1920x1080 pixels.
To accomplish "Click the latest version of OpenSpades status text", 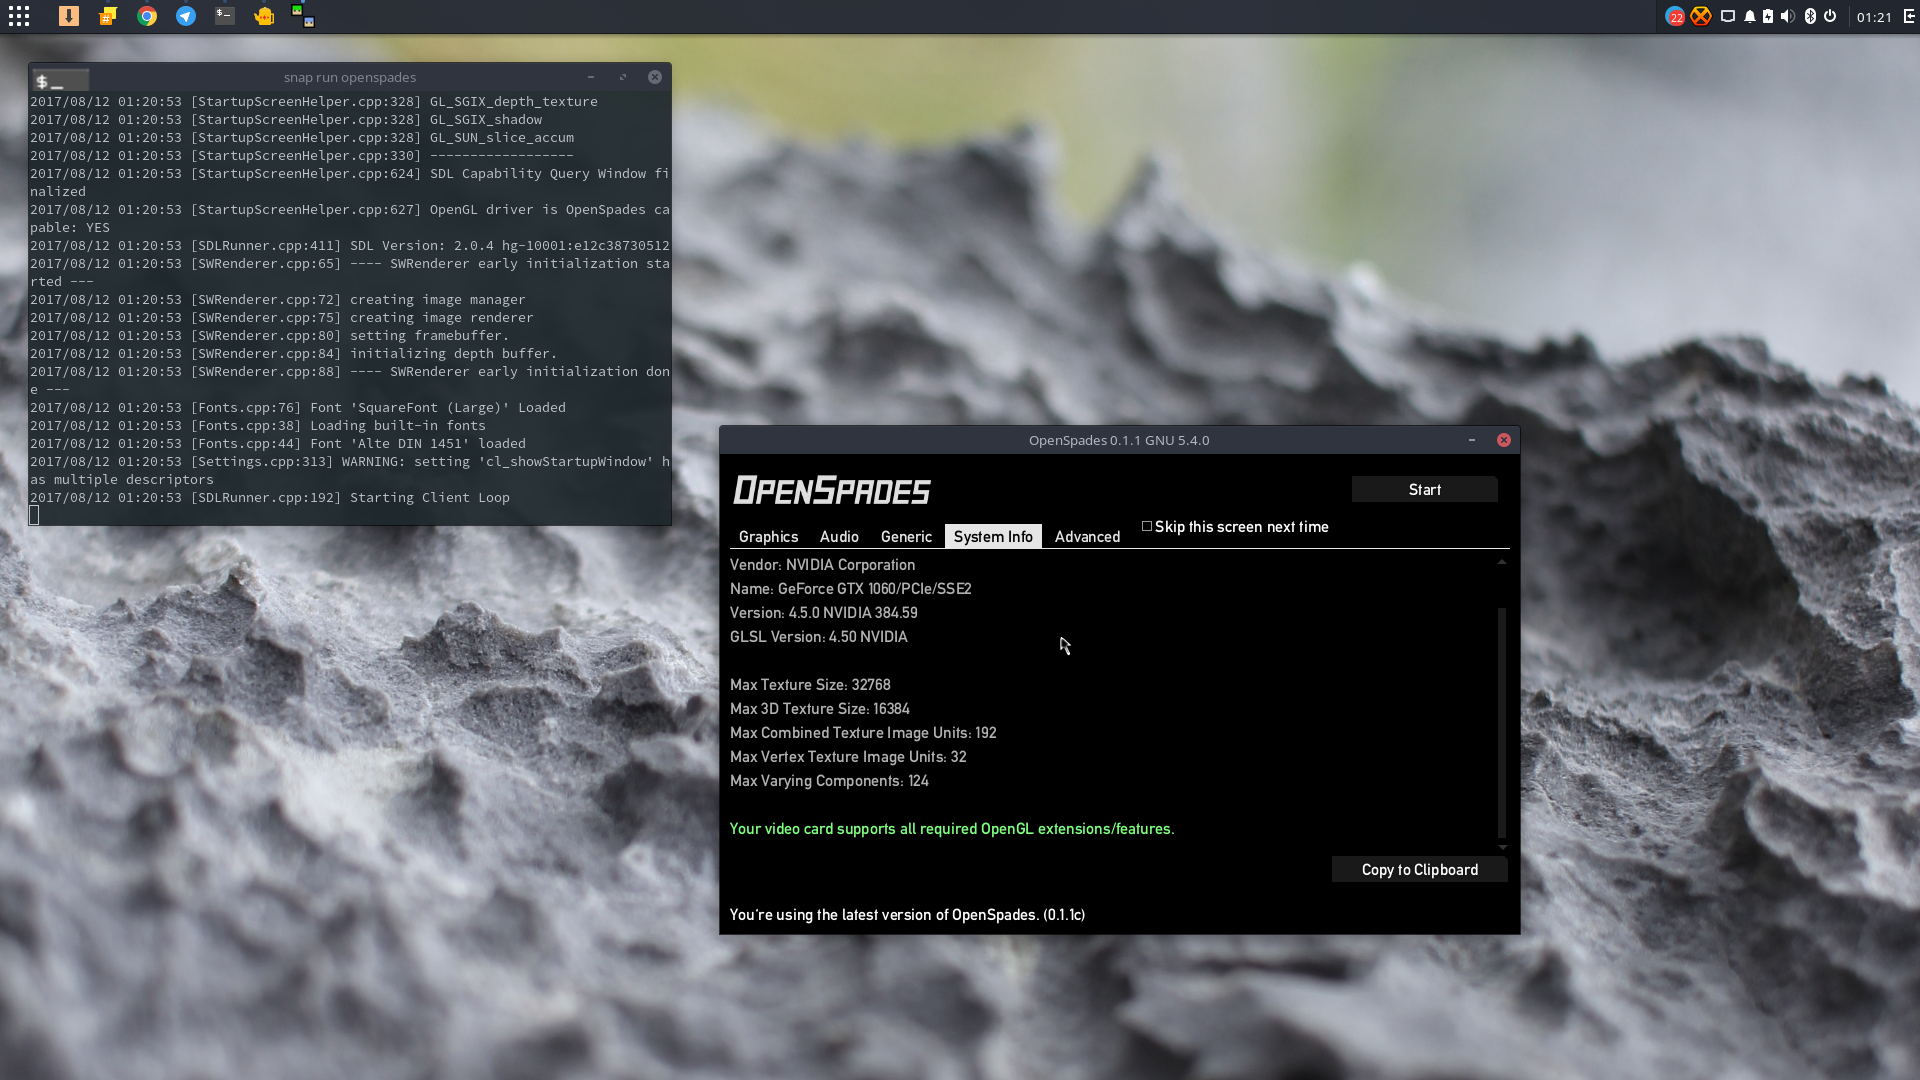I will tap(907, 915).
